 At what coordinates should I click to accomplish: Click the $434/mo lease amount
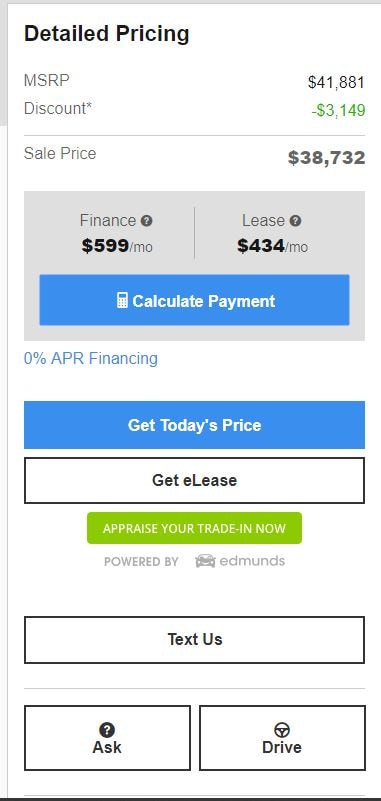click(272, 246)
